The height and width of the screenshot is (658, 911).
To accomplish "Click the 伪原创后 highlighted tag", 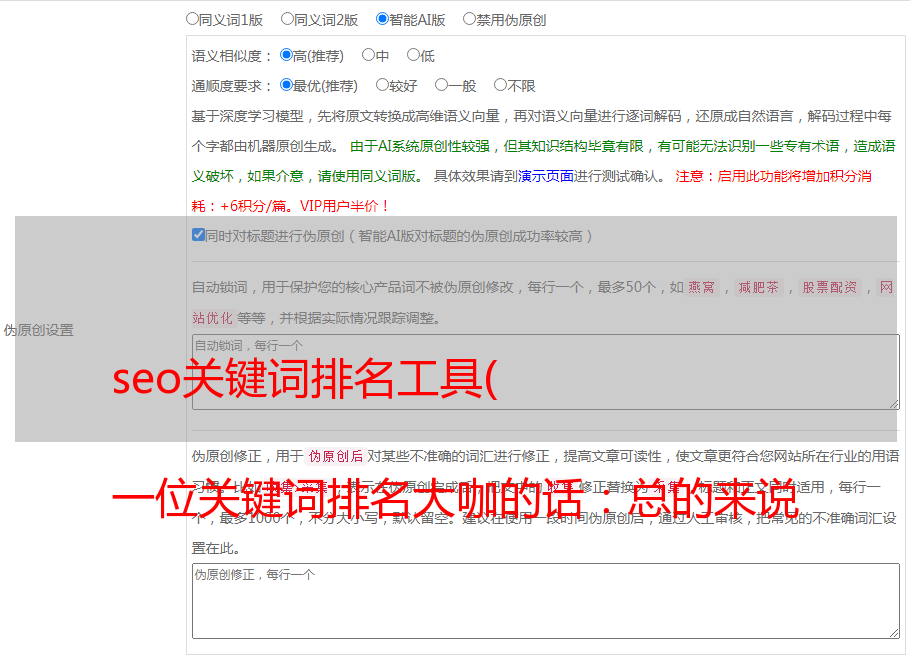I will [336, 456].
